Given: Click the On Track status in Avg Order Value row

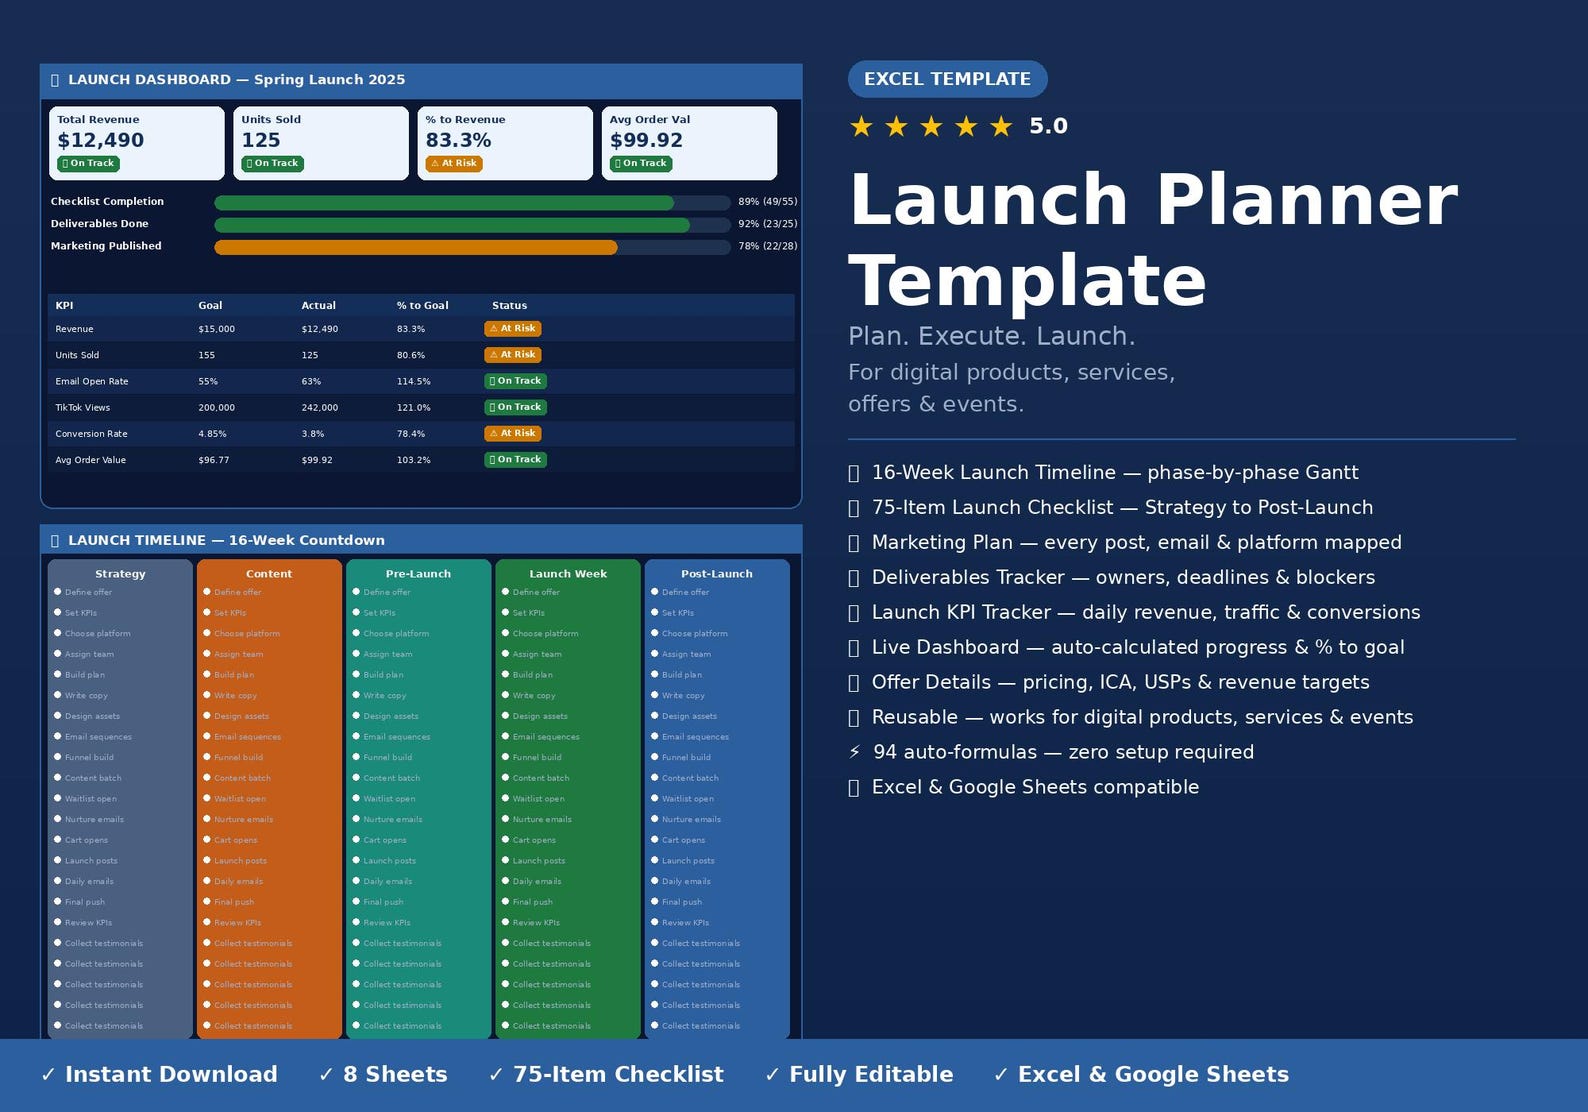Looking at the screenshot, I should coord(516,459).
